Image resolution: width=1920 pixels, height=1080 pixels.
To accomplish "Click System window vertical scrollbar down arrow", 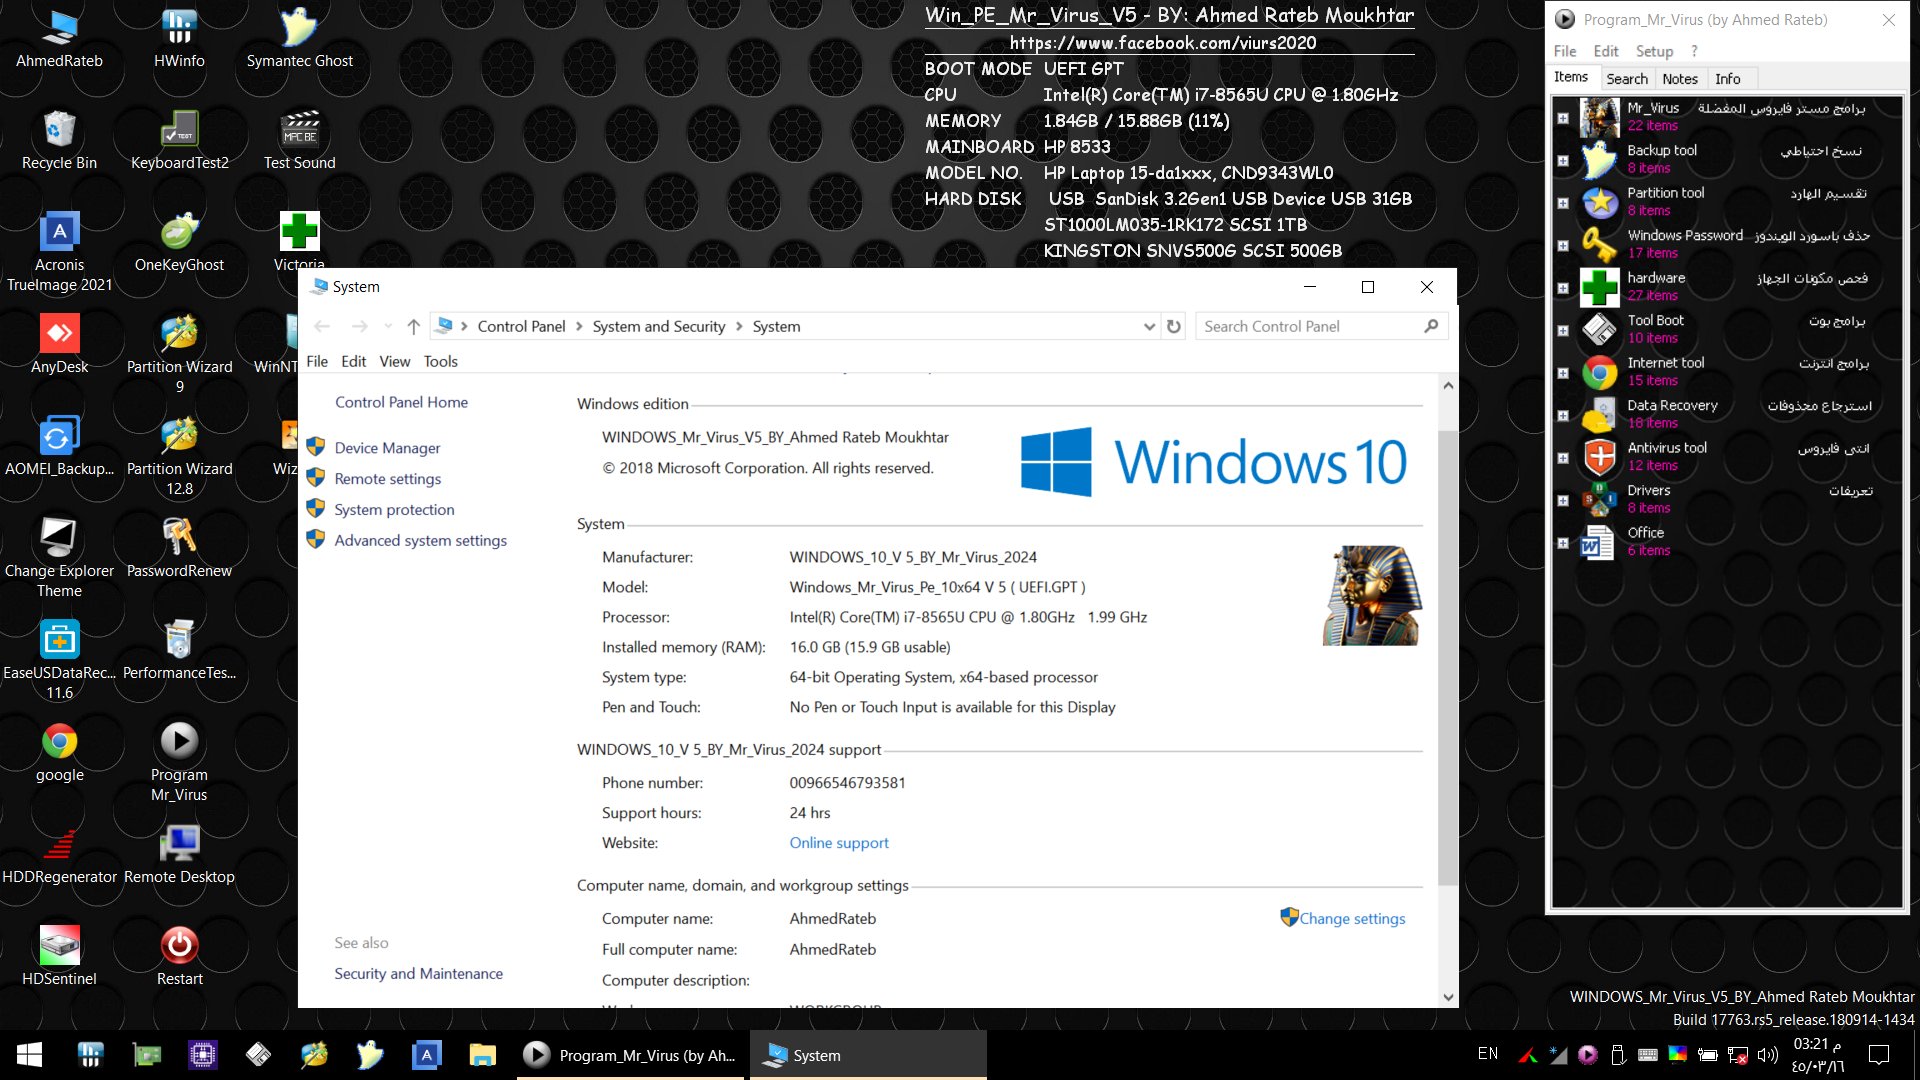I will pos(1448,997).
